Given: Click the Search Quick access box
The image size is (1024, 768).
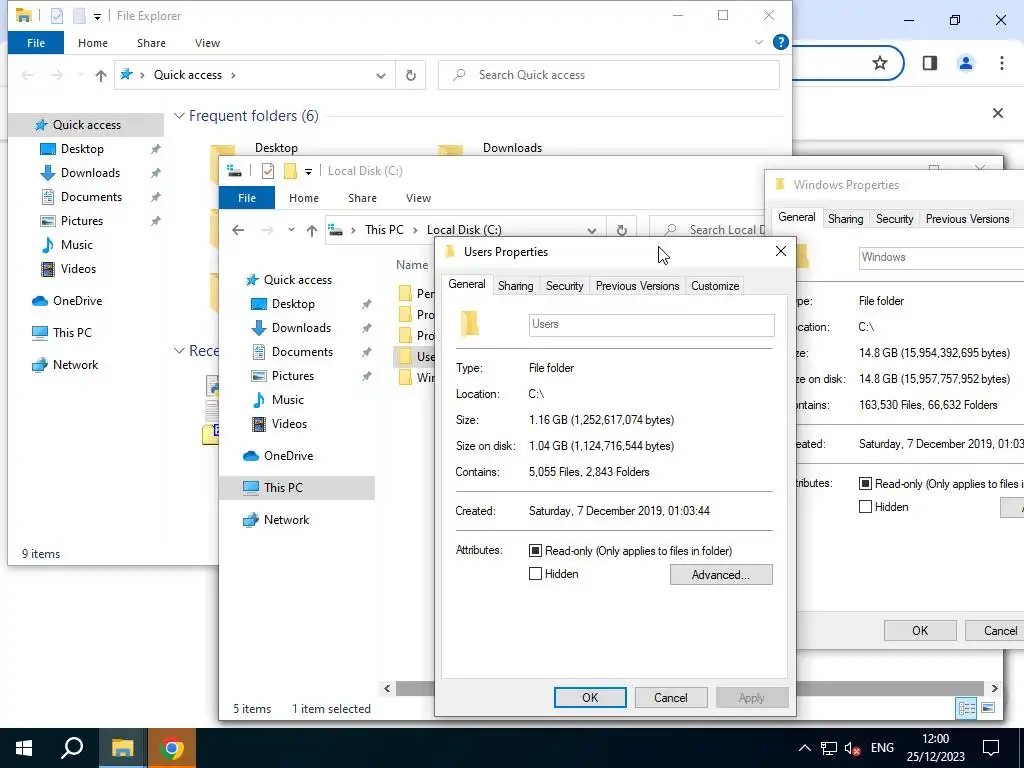Looking at the screenshot, I should tap(609, 75).
